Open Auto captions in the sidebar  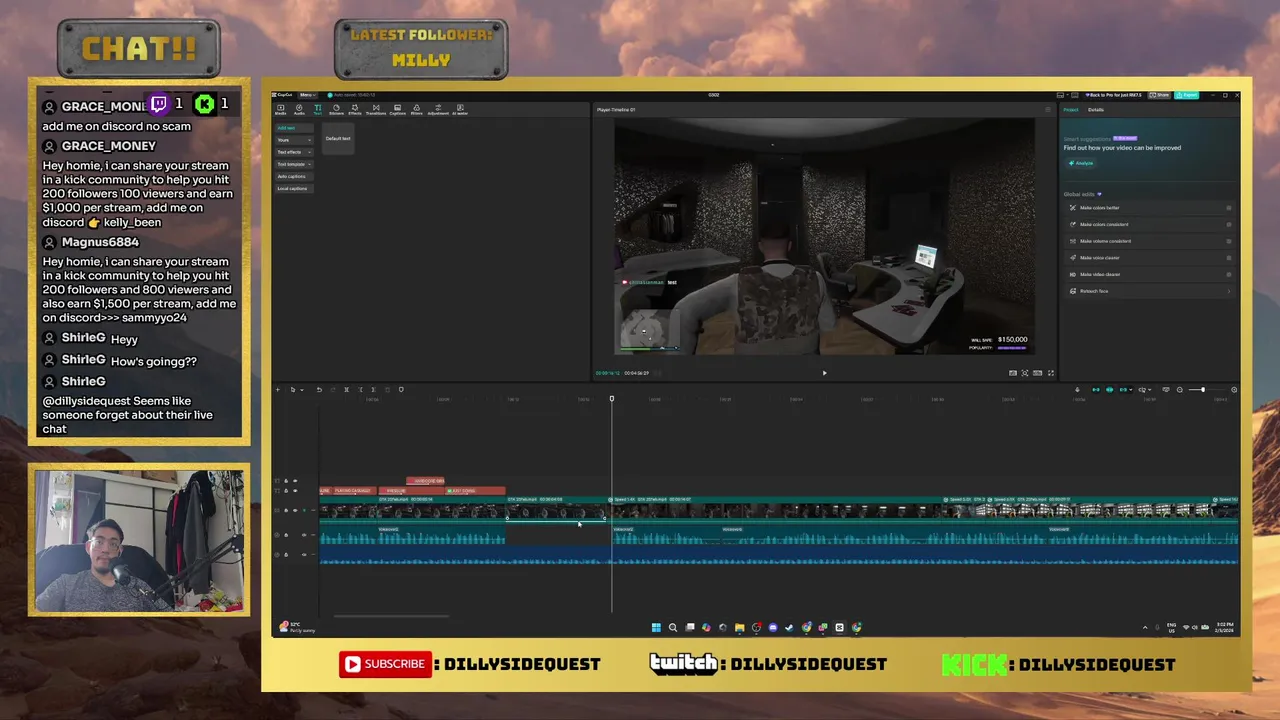292,176
